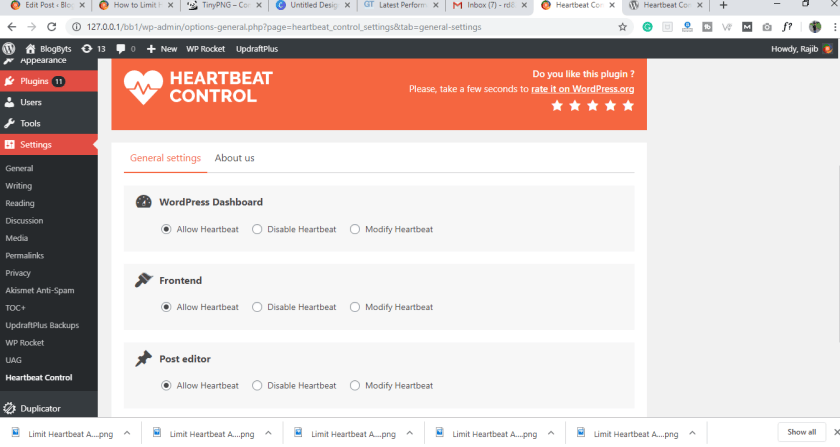This screenshot has width=840, height=447.
Task: Open the Howdy, Rajib account menu
Action: [801, 49]
